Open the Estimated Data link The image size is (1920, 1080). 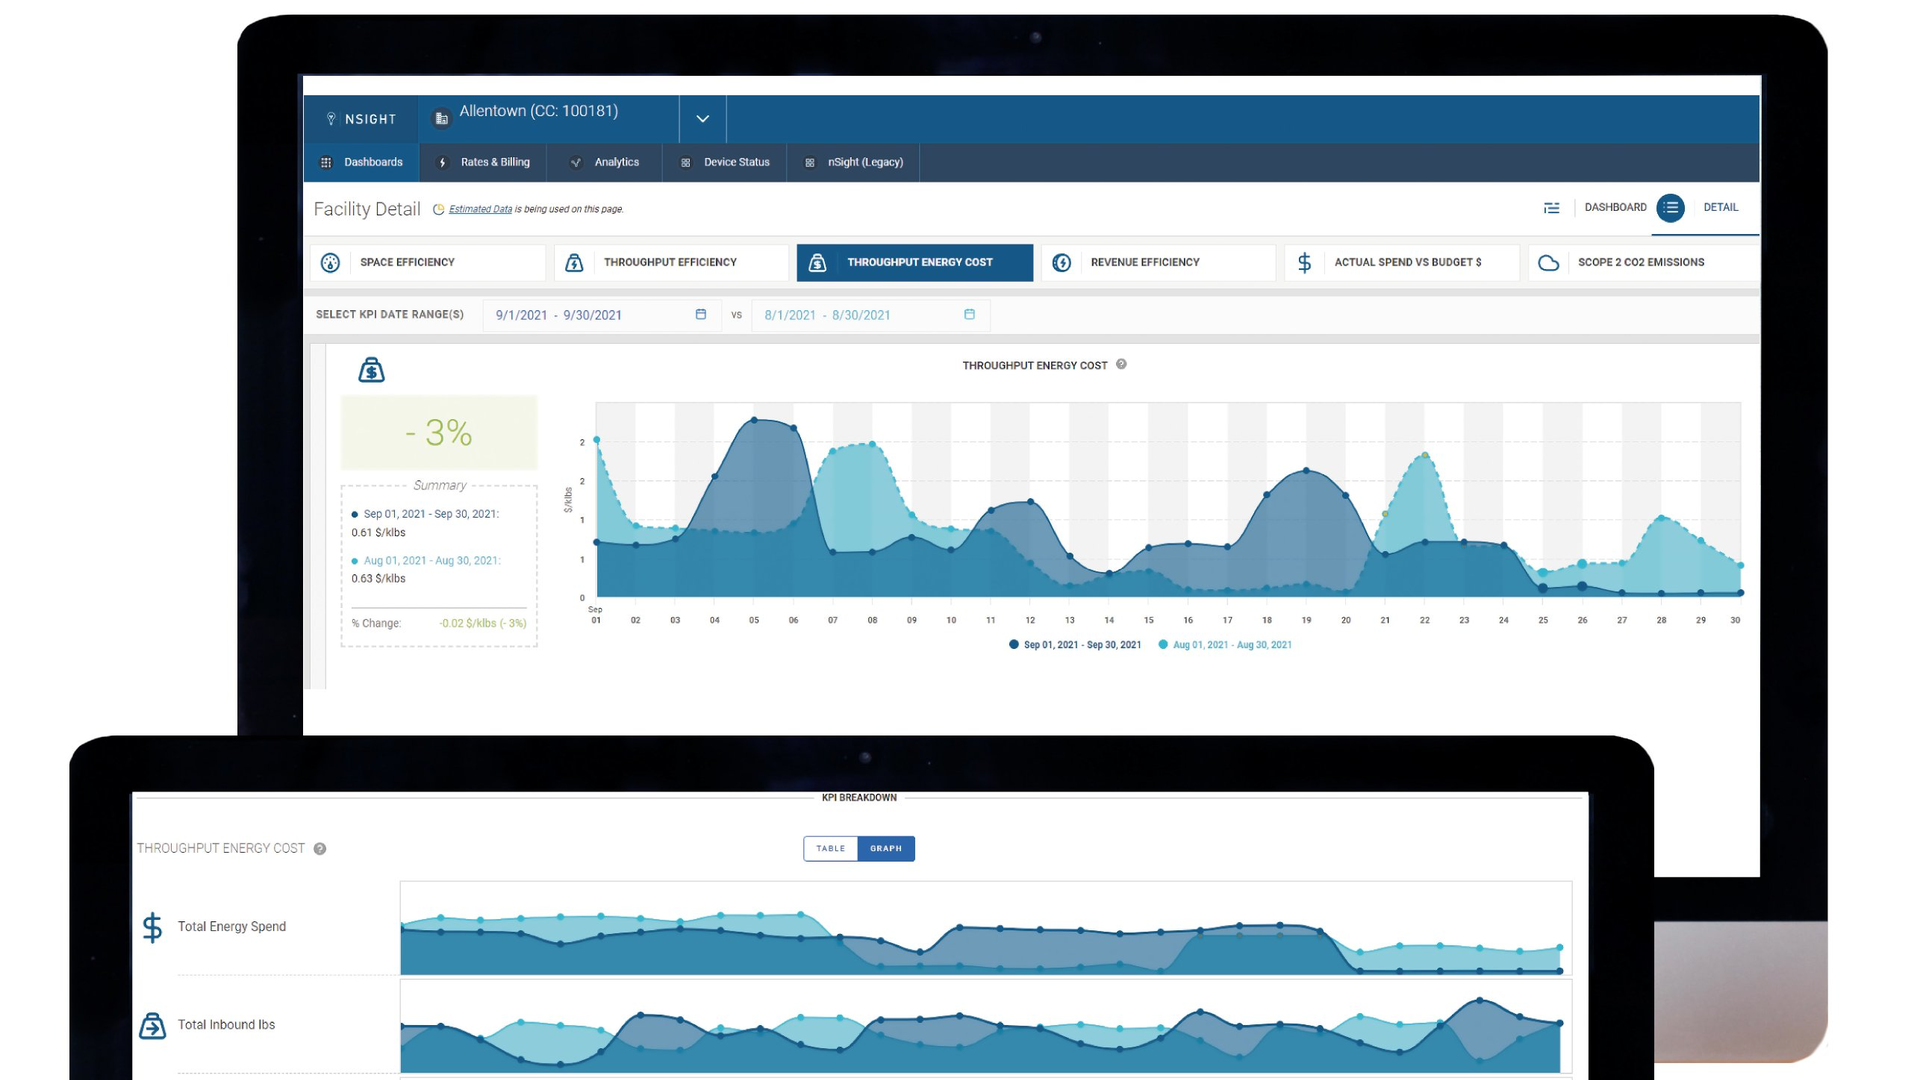(x=479, y=209)
